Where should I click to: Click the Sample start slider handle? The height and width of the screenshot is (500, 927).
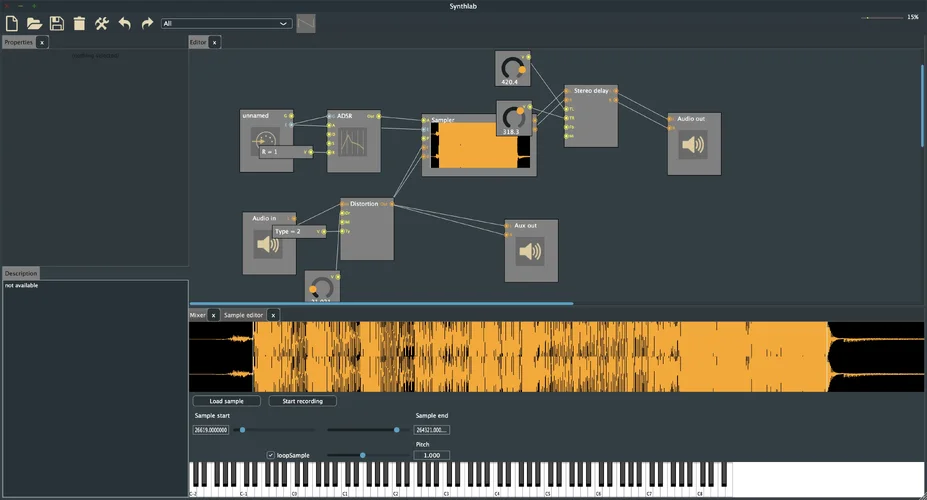click(x=242, y=430)
